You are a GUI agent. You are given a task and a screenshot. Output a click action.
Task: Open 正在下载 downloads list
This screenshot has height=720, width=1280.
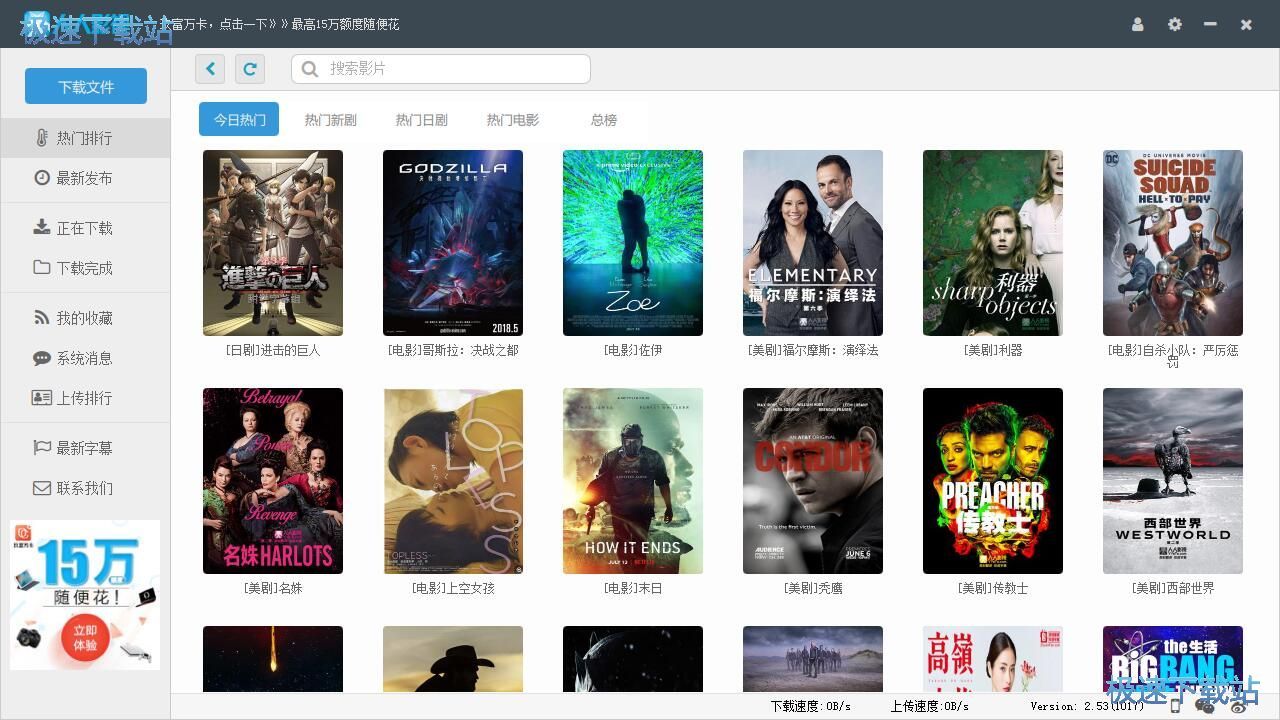85,228
